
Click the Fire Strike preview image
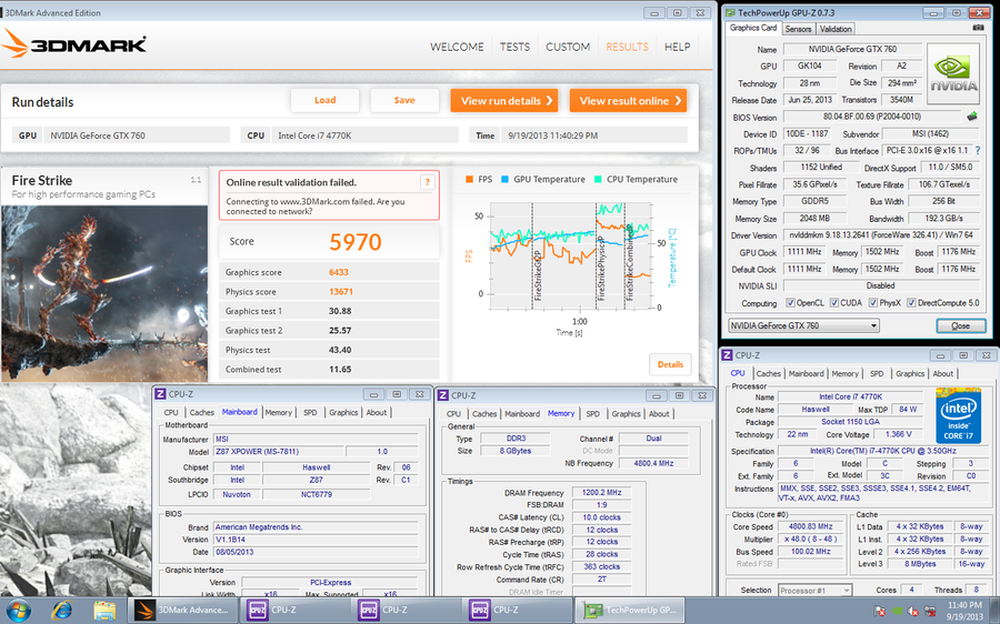104,293
